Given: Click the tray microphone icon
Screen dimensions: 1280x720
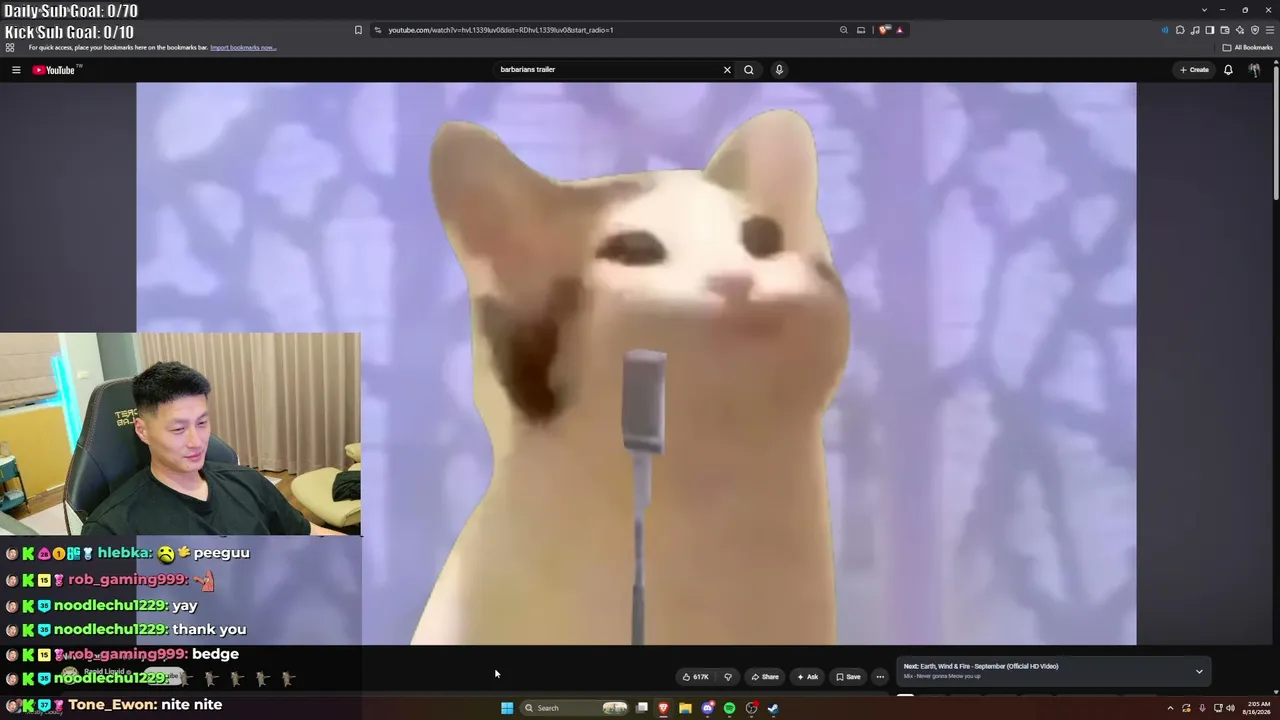Looking at the screenshot, I should [x=1201, y=708].
